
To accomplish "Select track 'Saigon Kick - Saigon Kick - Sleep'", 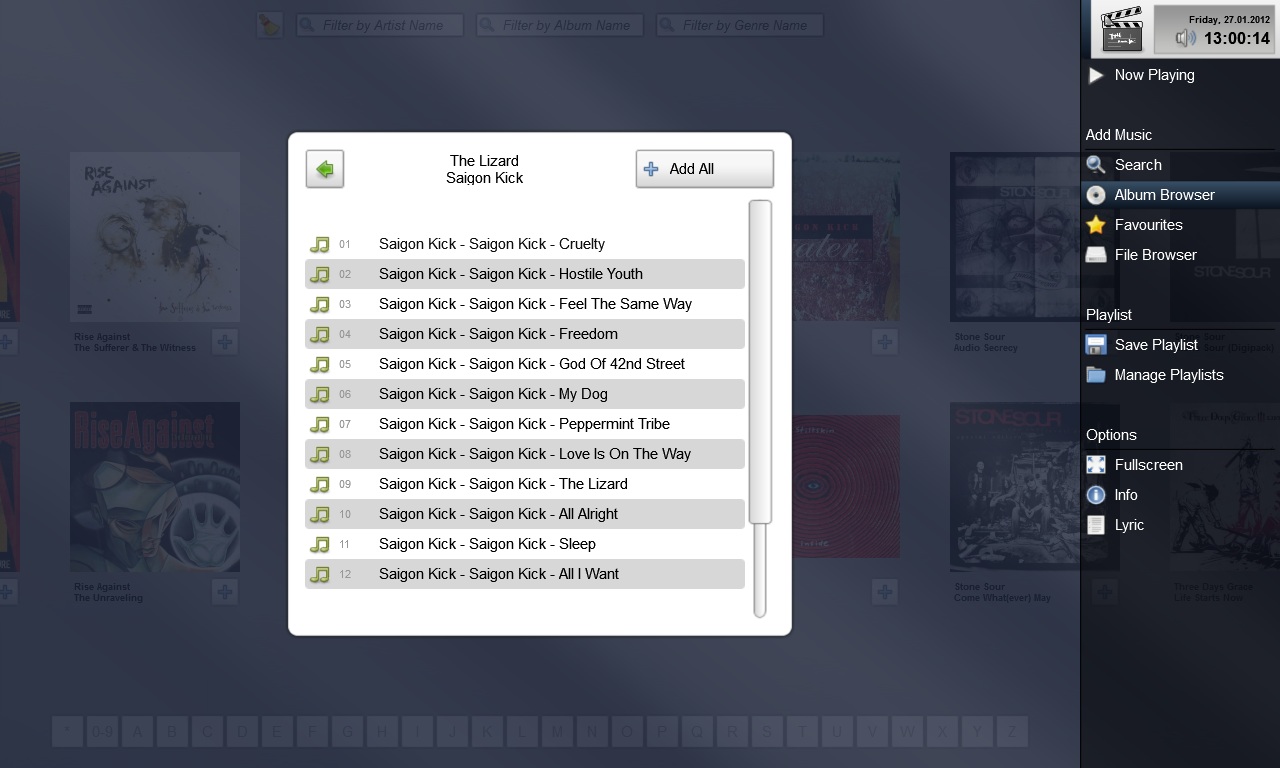I will pyautogui.click(x=525, y=544).
